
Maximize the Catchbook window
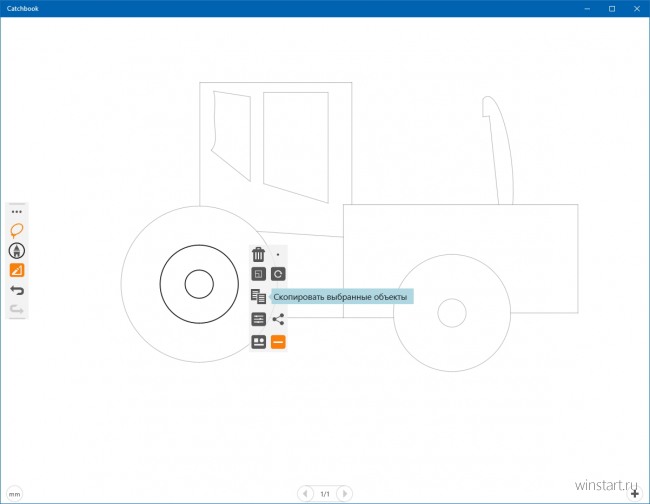pyautogui.click(x=612, y=8)
